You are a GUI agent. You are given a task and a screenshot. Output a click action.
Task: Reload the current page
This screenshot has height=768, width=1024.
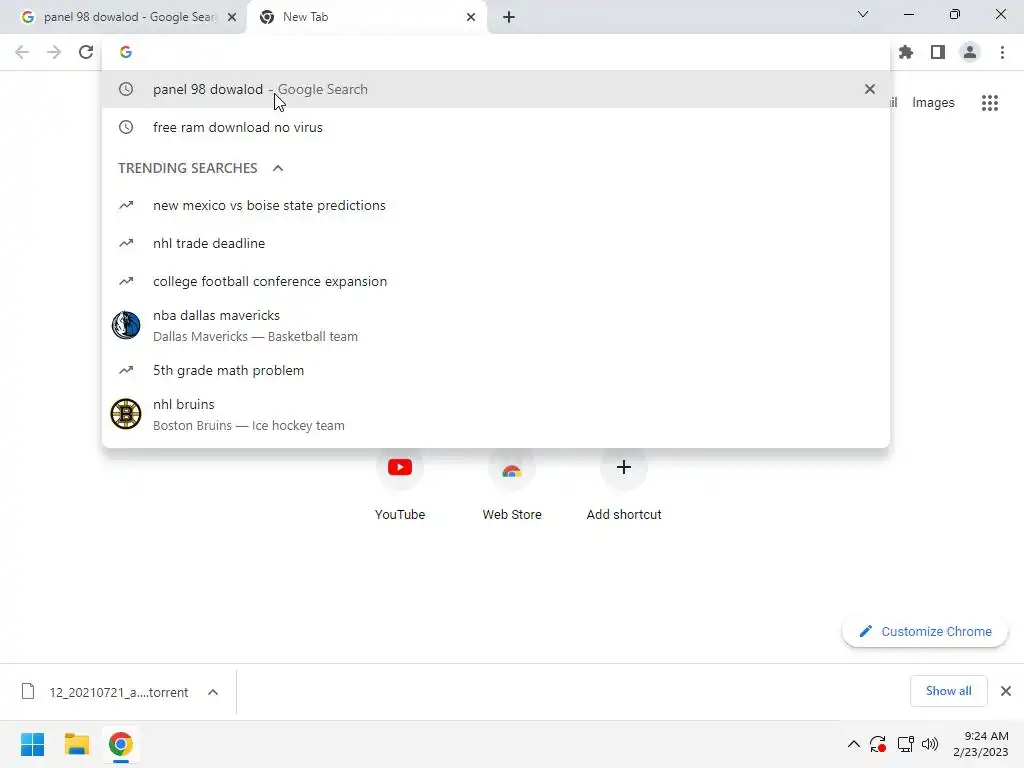(x=86, y=52)
